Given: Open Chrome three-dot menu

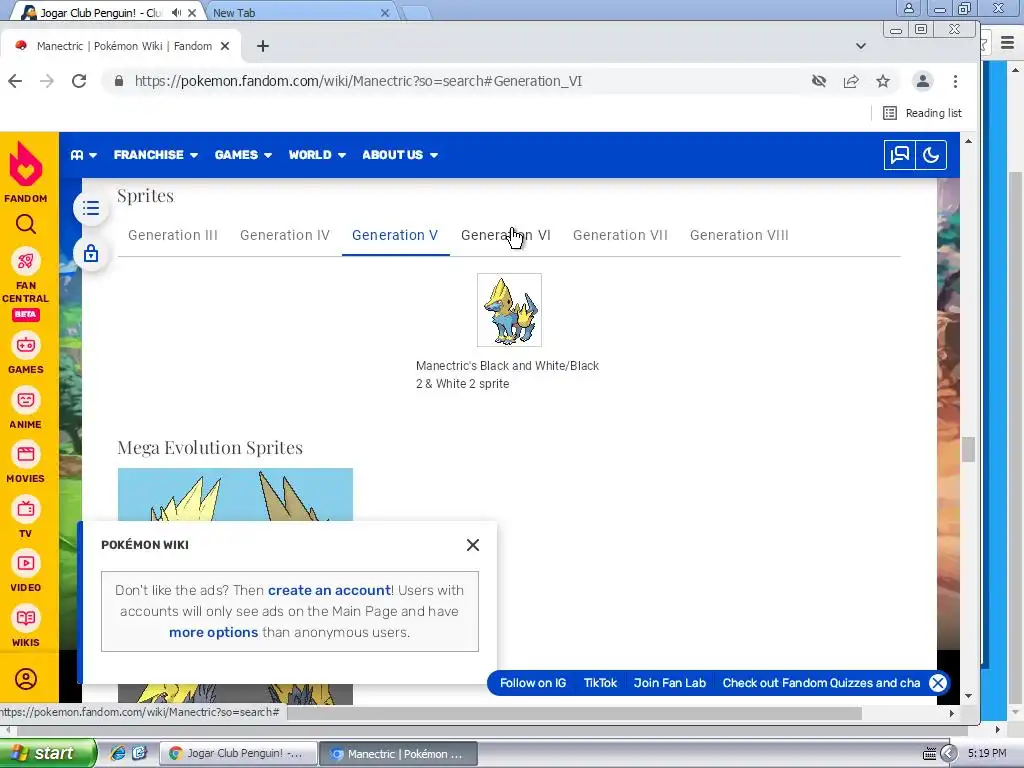Looking at the screenshot, I should pyautogui.click(x=955, y=81).
